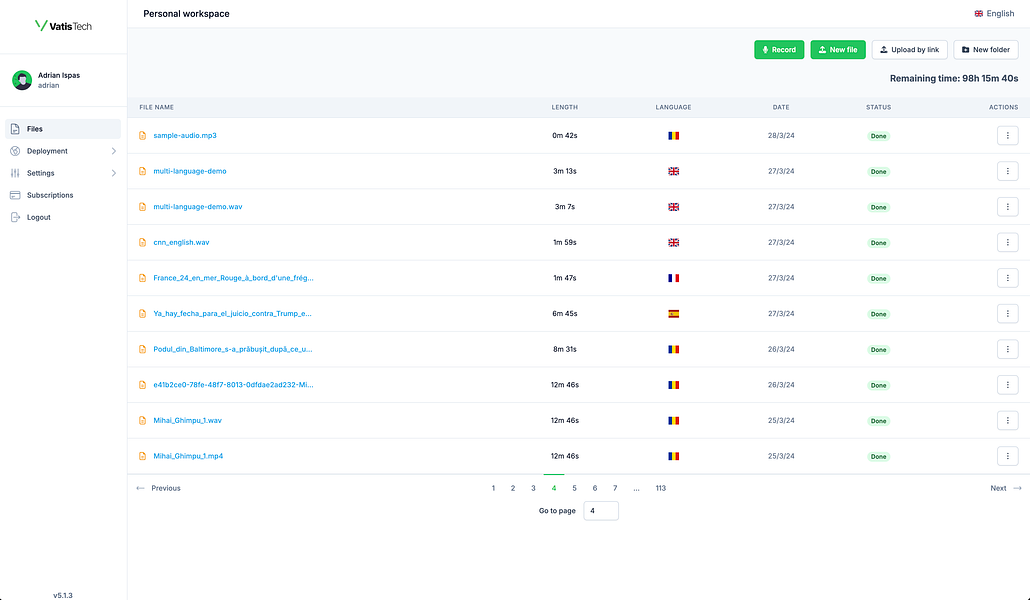Click the FILE NAME column header
Image resolution: width=1030 pixels, height=600 pixels.
[x=156, y=107]
